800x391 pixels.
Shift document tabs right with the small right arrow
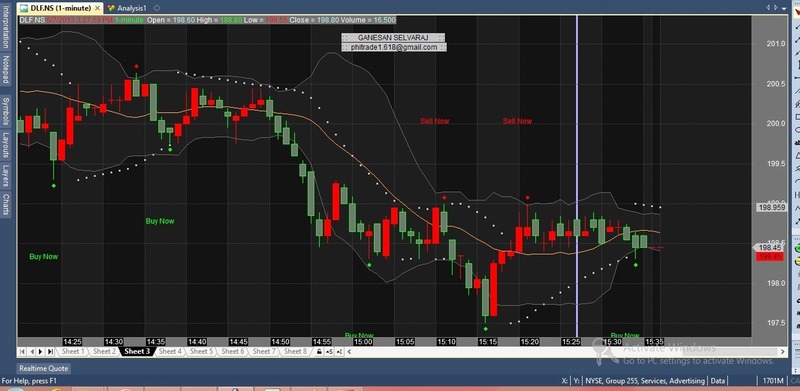coord(776,8)
